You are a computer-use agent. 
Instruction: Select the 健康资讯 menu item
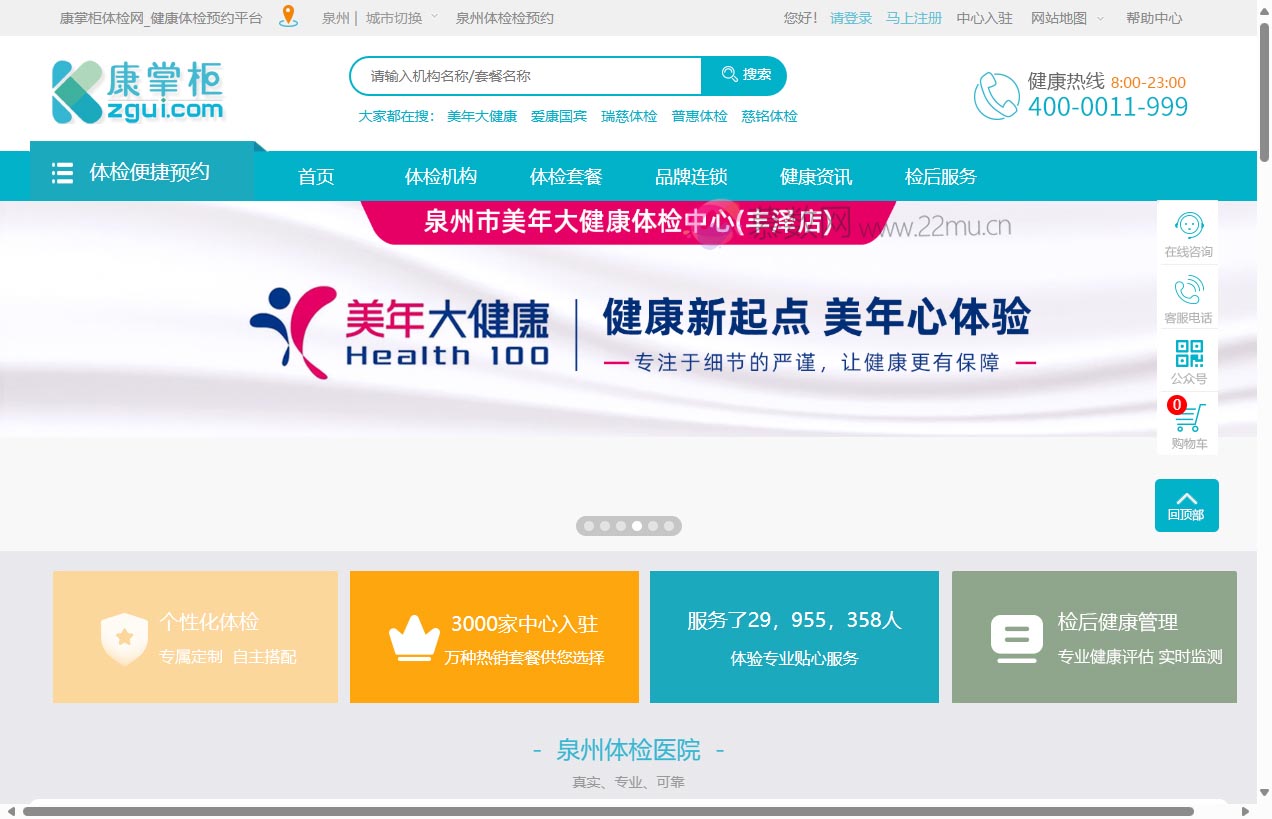pos(815,176)
